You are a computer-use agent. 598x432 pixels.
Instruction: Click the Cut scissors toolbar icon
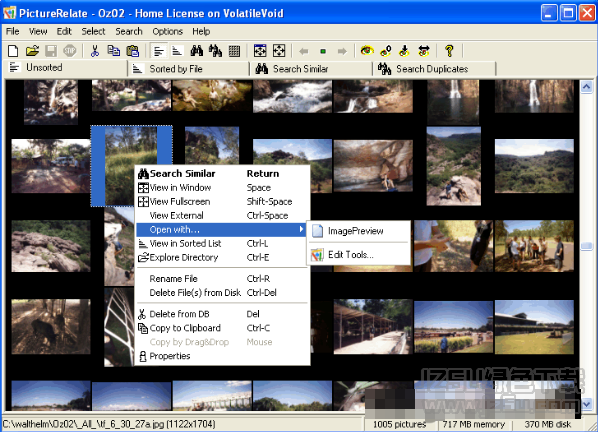tap(95, 50)
